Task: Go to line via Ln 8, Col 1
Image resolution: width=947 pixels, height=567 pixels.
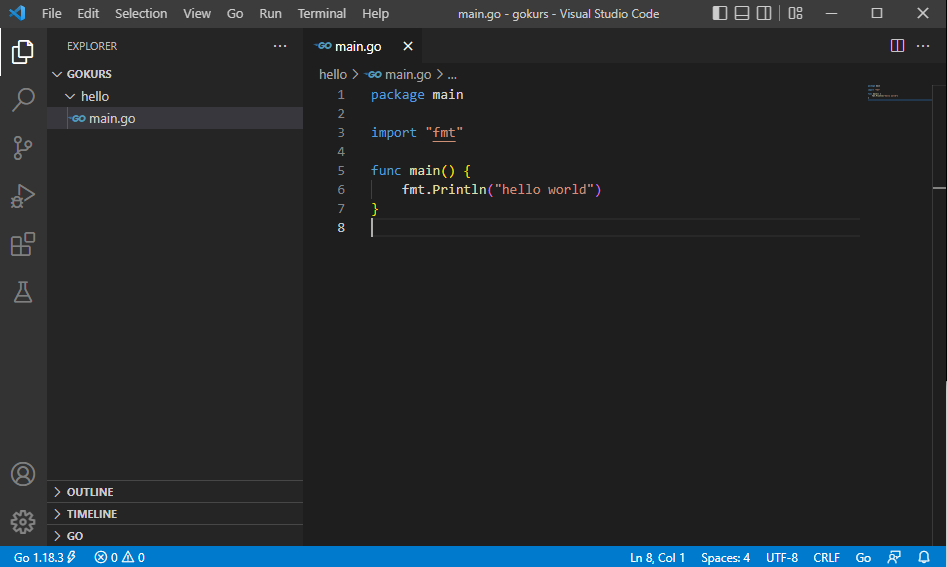Action: 657,557
